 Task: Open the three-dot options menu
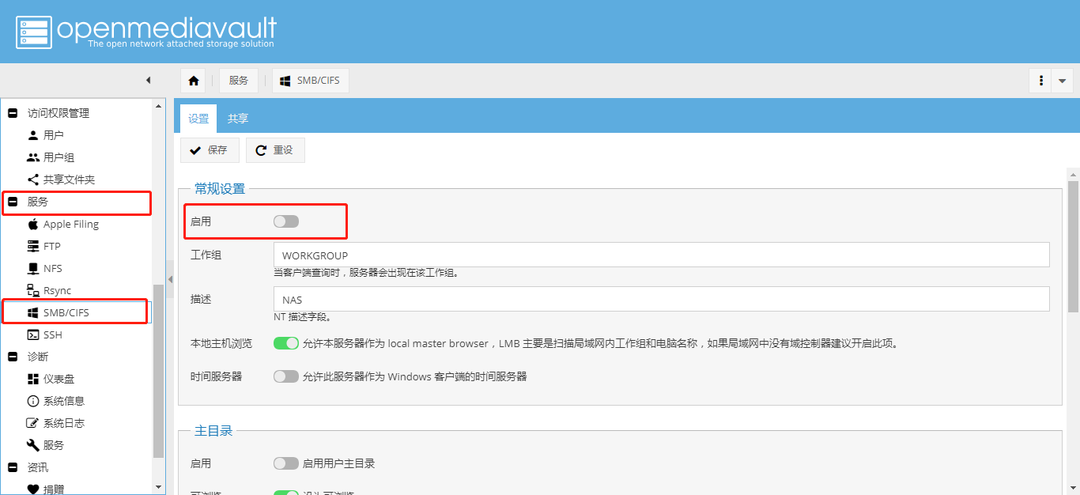(1040, 81)
